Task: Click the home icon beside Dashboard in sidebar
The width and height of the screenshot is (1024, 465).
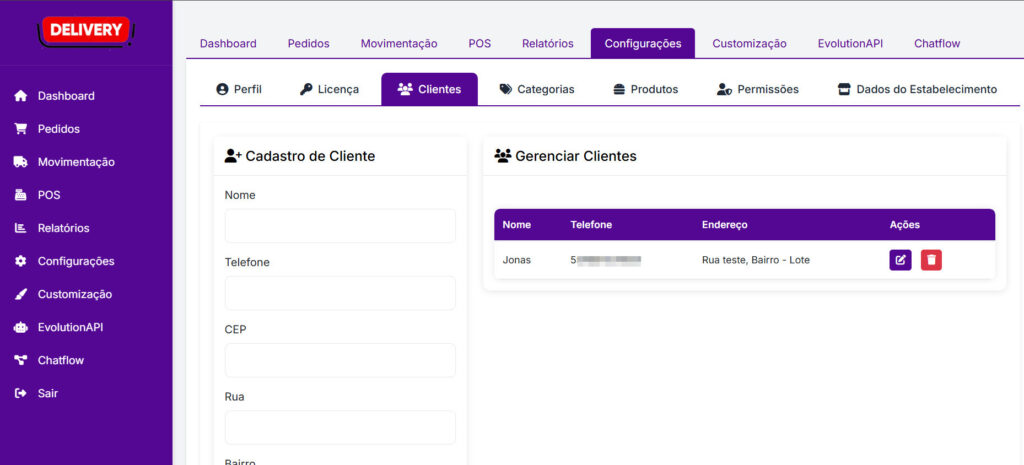Action: click(x=21, y=96)
